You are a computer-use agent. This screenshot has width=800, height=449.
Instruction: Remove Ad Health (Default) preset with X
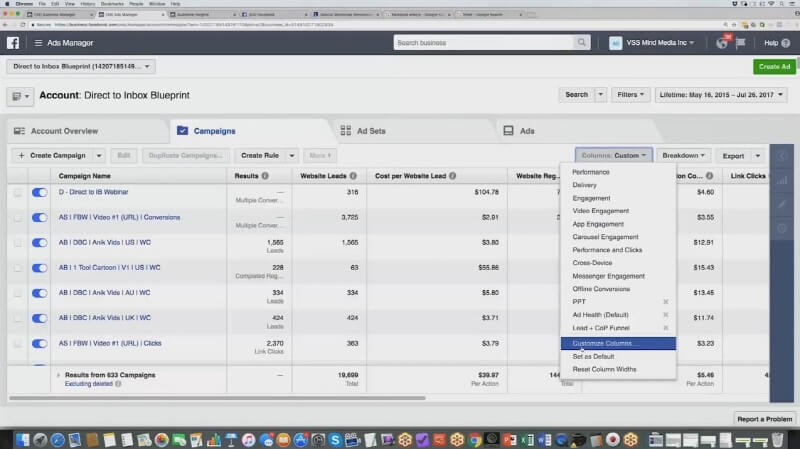[x=665, y=315]
